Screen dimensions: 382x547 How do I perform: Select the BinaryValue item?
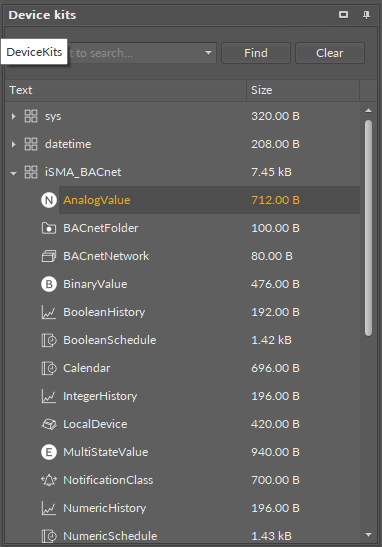point(95,284)
